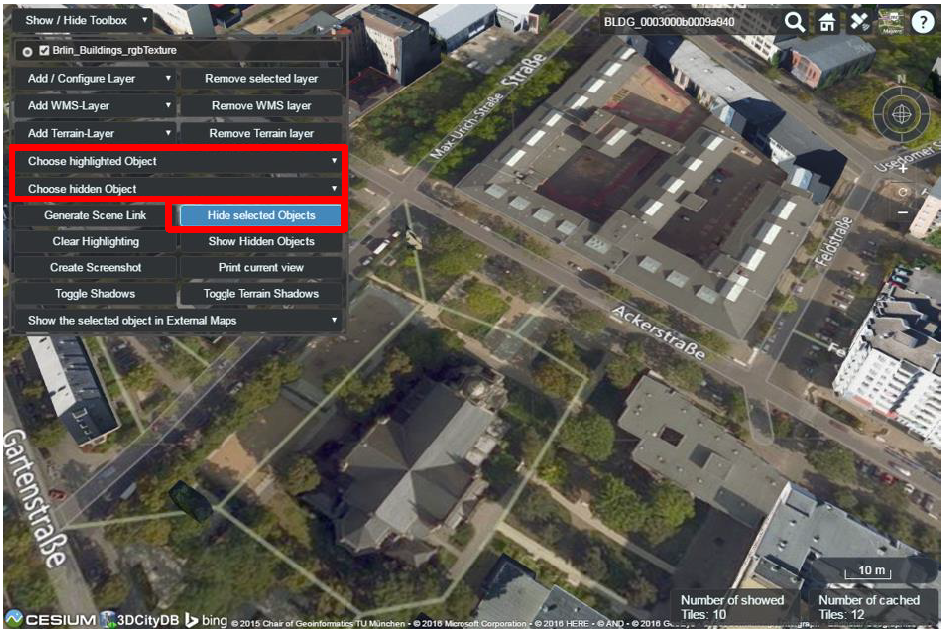This screenshot has height=633, width=945.
Task: Click Hide selected Objects button
Action: coord(262,215)
